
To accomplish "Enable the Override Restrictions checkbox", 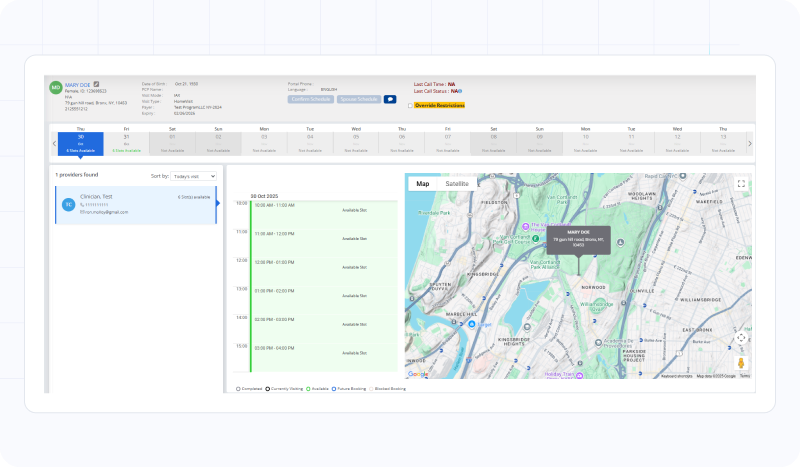I will click(410, 105).
